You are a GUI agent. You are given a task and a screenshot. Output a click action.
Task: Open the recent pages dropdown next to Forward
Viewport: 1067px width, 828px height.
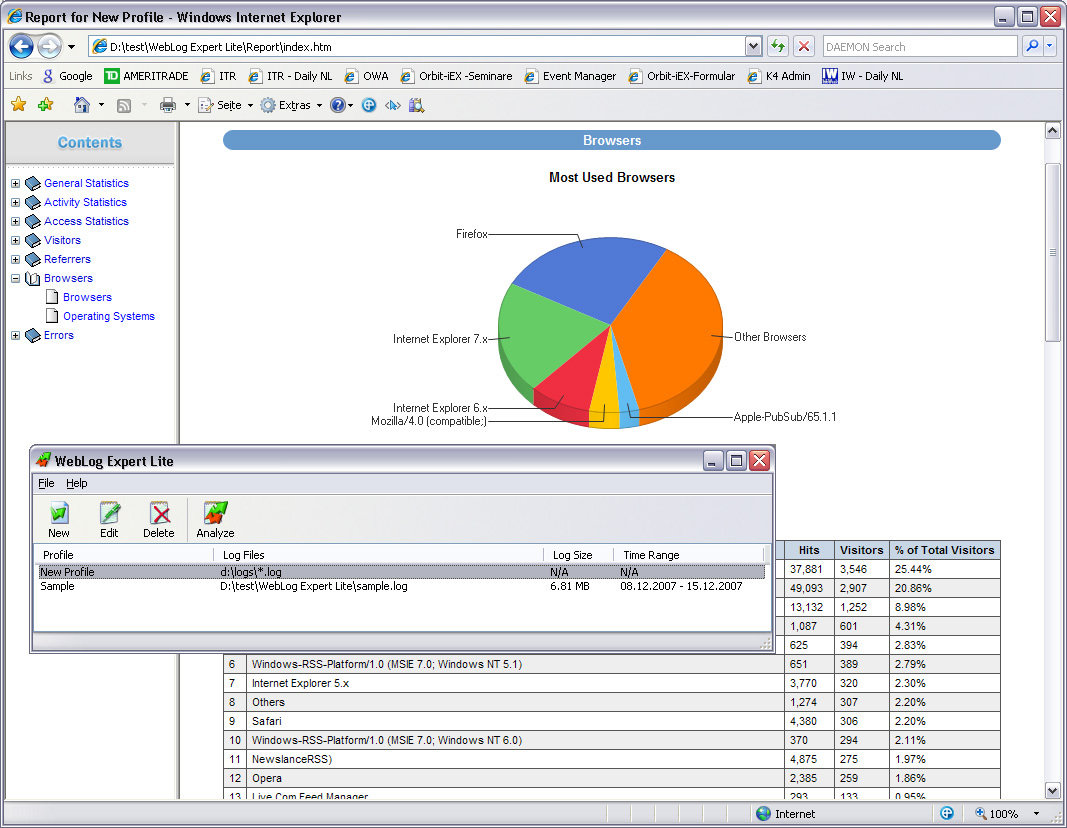click(x=71, y=47)
